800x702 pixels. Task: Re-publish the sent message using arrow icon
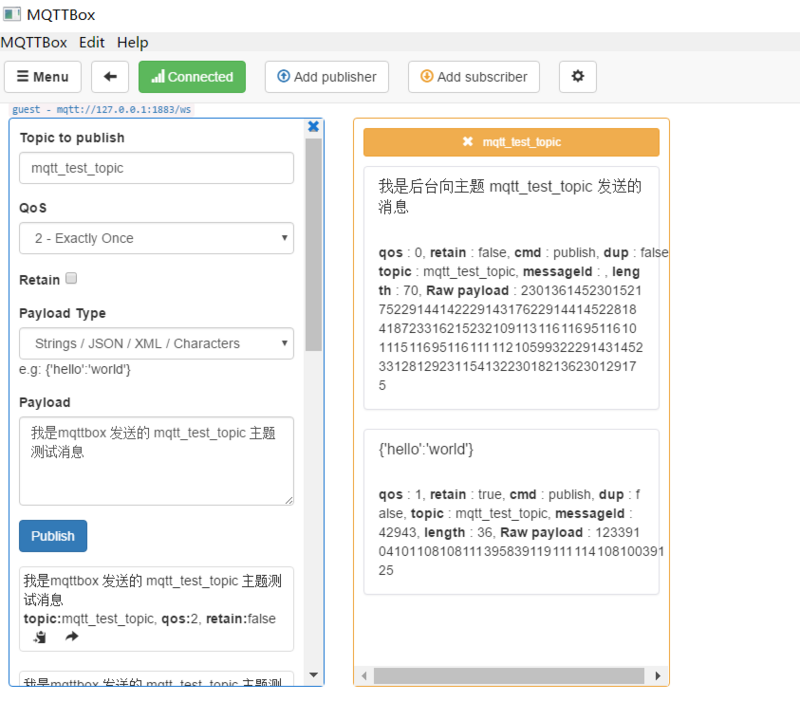70,638
